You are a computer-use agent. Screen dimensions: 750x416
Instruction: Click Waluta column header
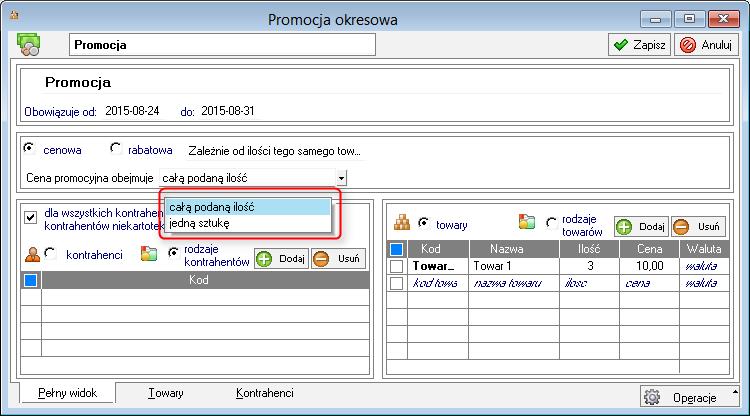tap(704, 249)
